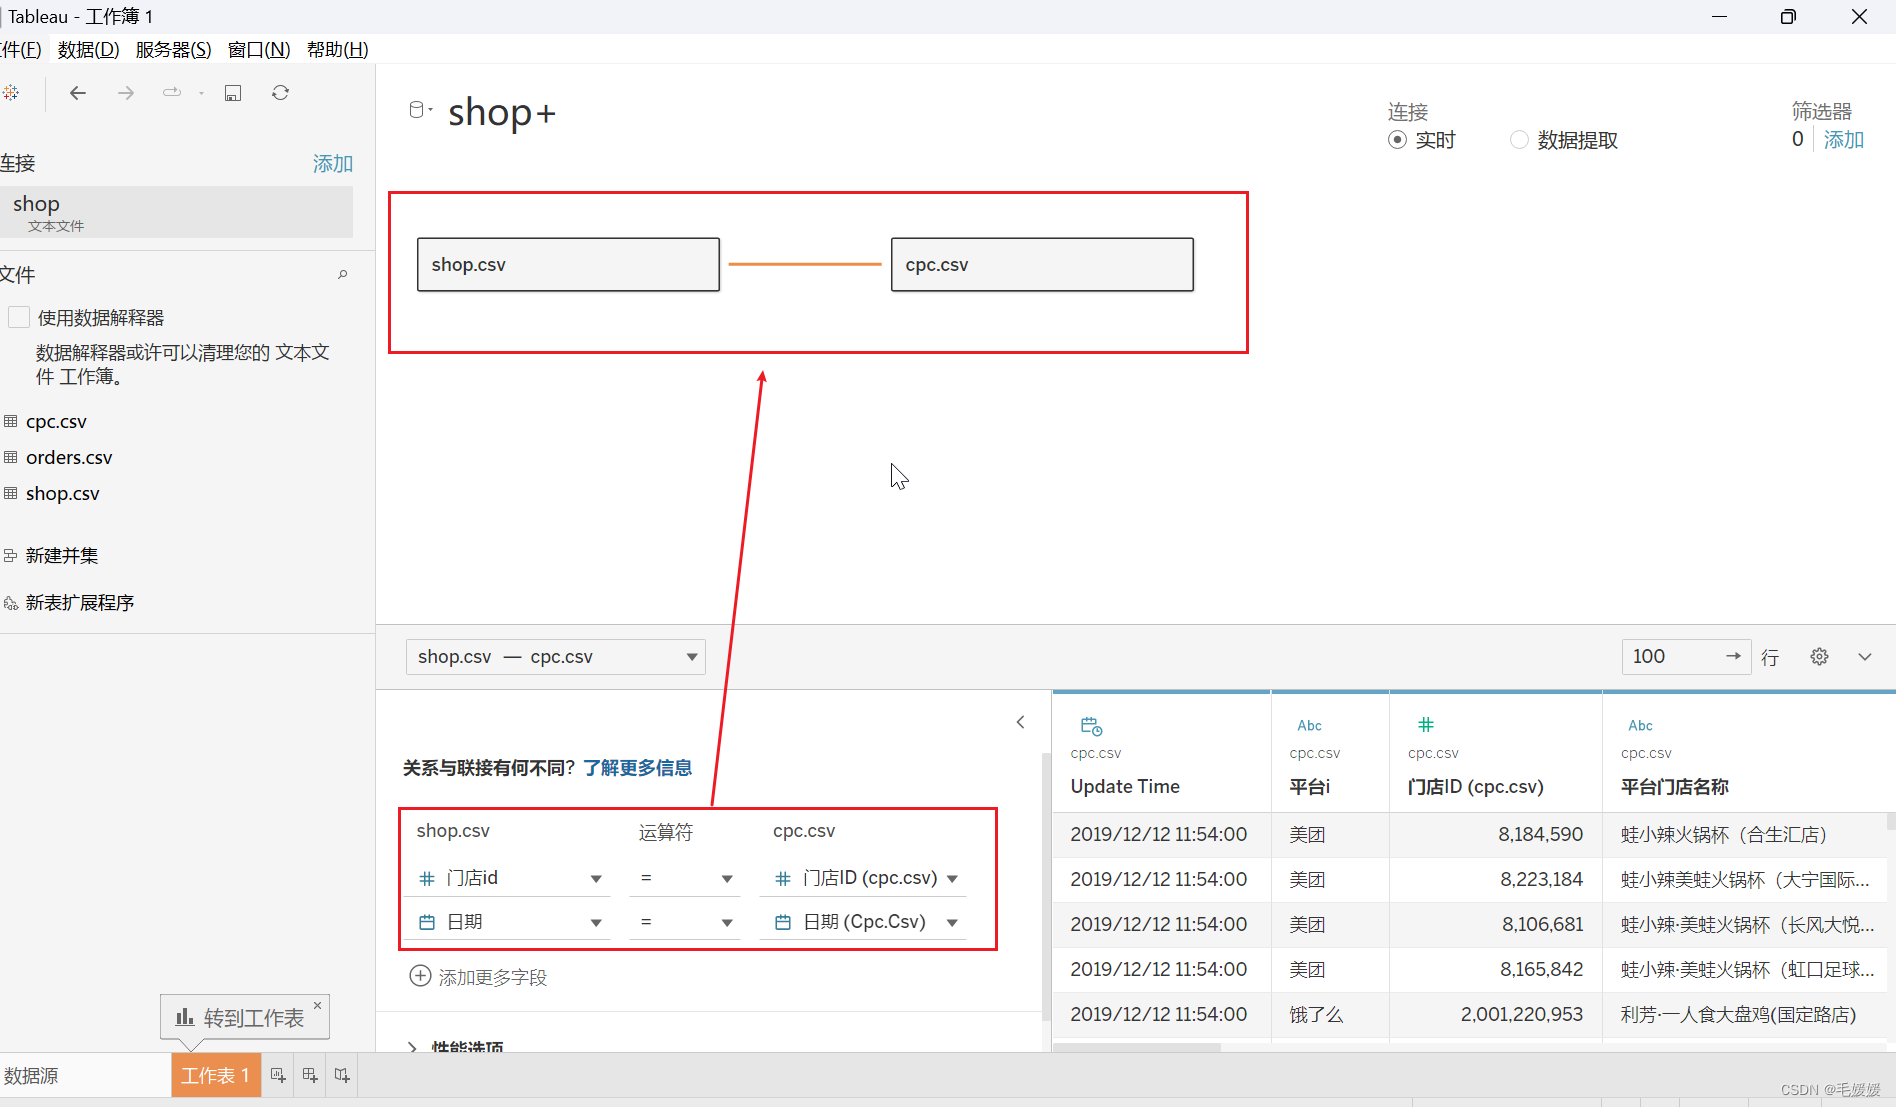Click the cpc.csv table icon in files list
The width and height of the screenshot is (1896, 1107).
pyautogui.click(x=11, y=421)
